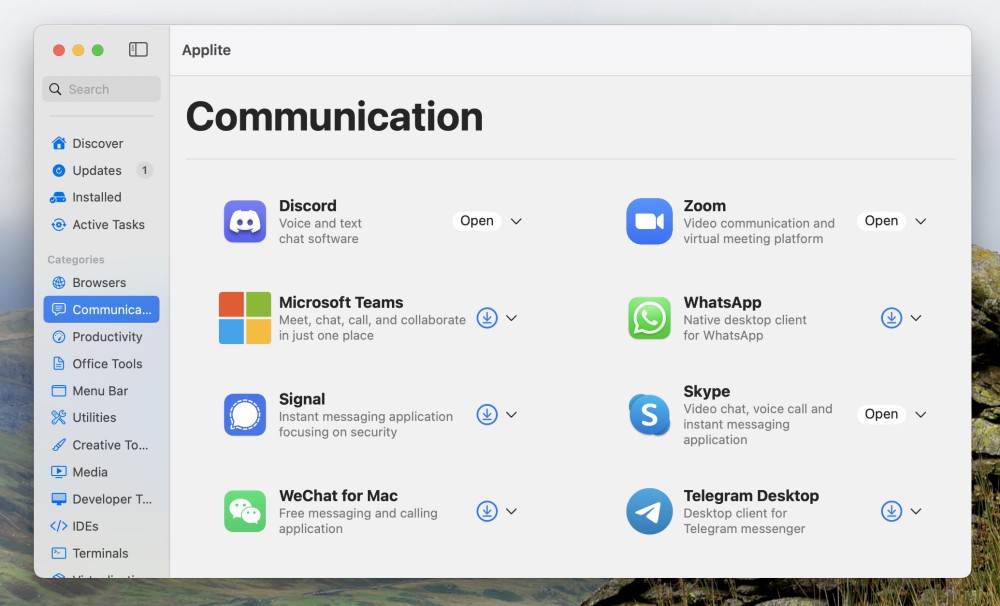This screenshot has width=1000, height=606.
Task: Download Signal with its install icon
Action: [487, 415]
